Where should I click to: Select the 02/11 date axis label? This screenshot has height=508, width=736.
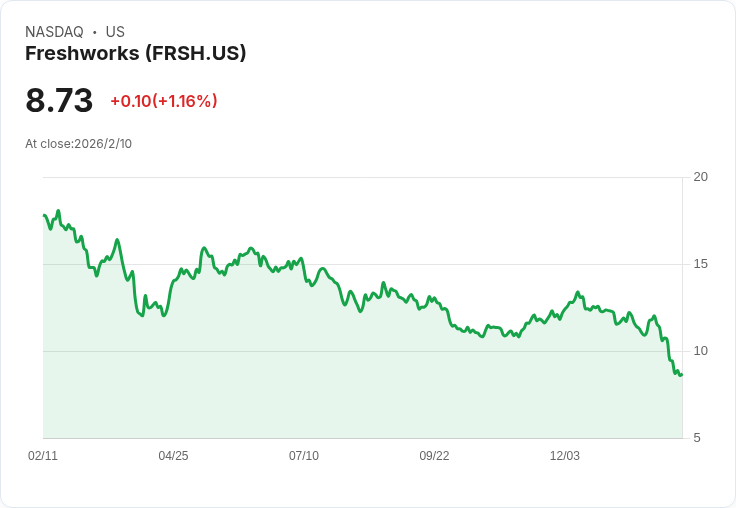click(x=43, y=456)
